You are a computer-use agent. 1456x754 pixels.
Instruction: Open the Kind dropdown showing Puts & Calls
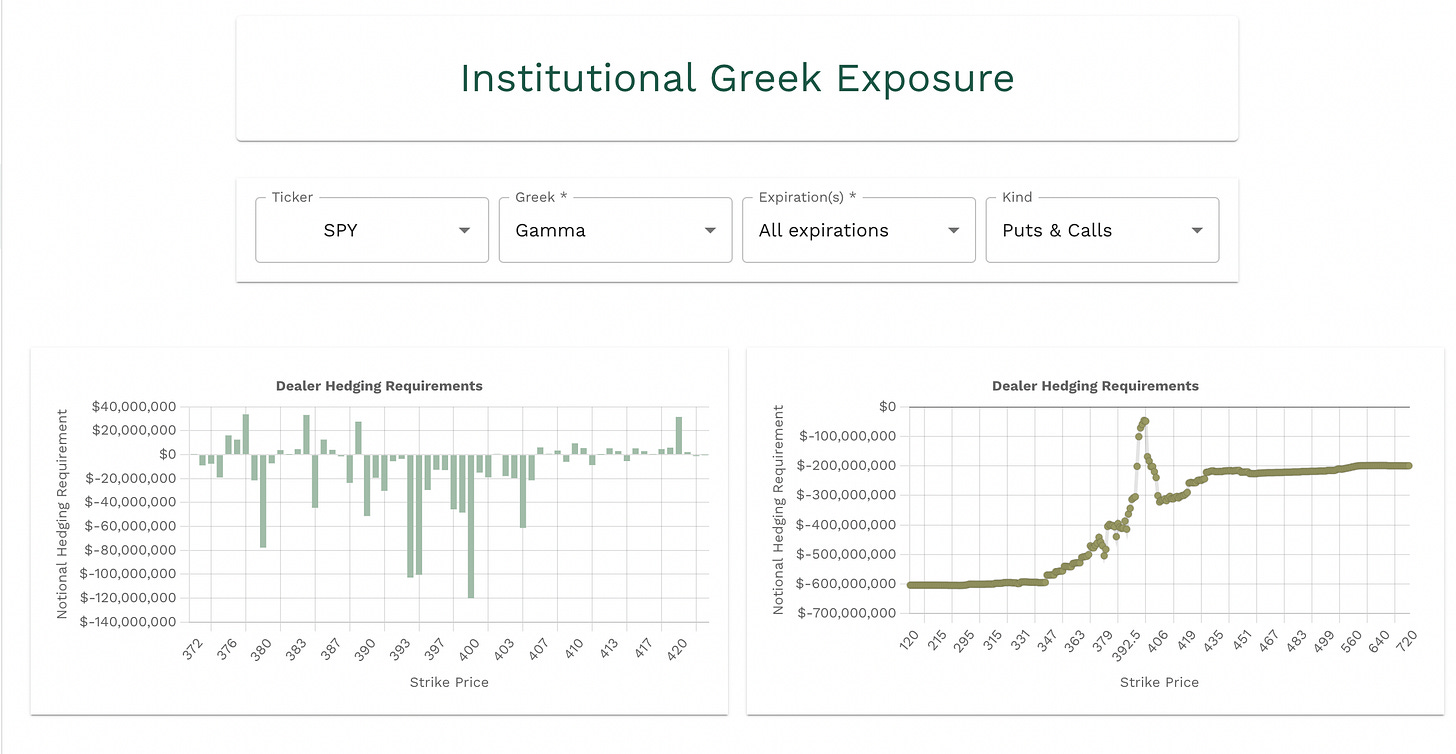(x=1102, y=230)
